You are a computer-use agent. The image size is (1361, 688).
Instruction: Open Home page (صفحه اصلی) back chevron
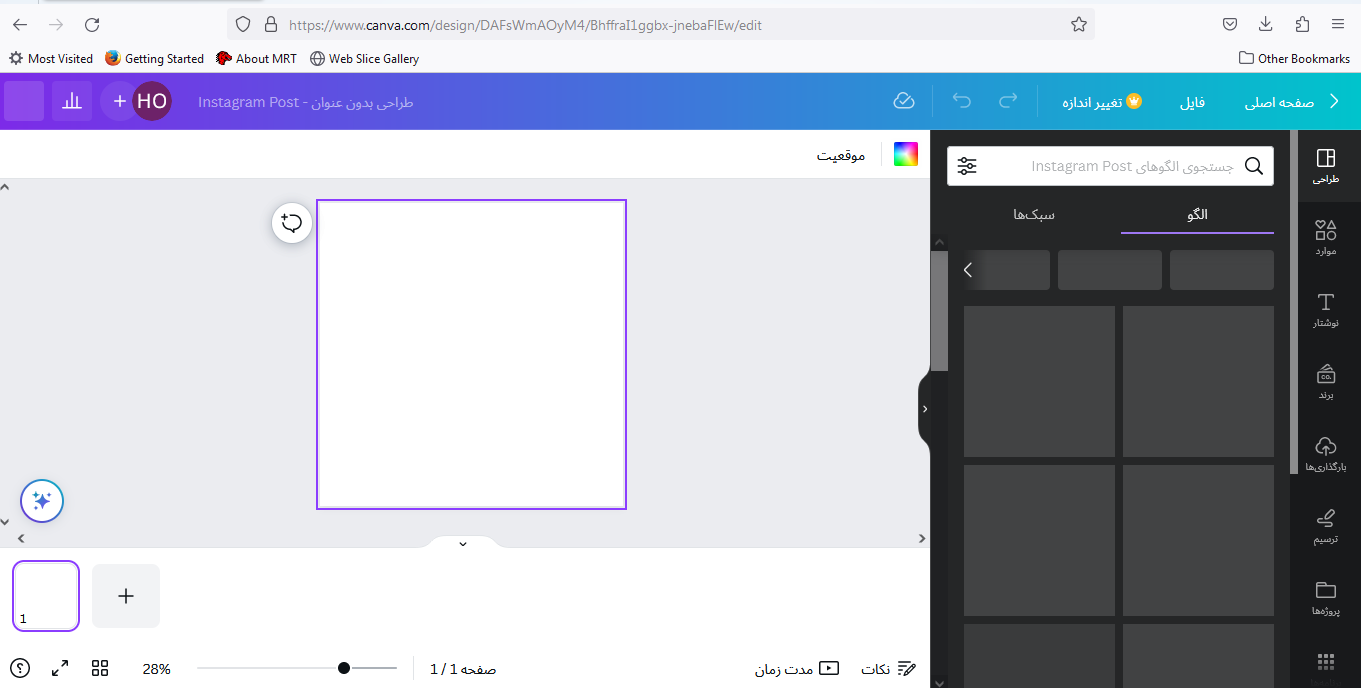1333,101
